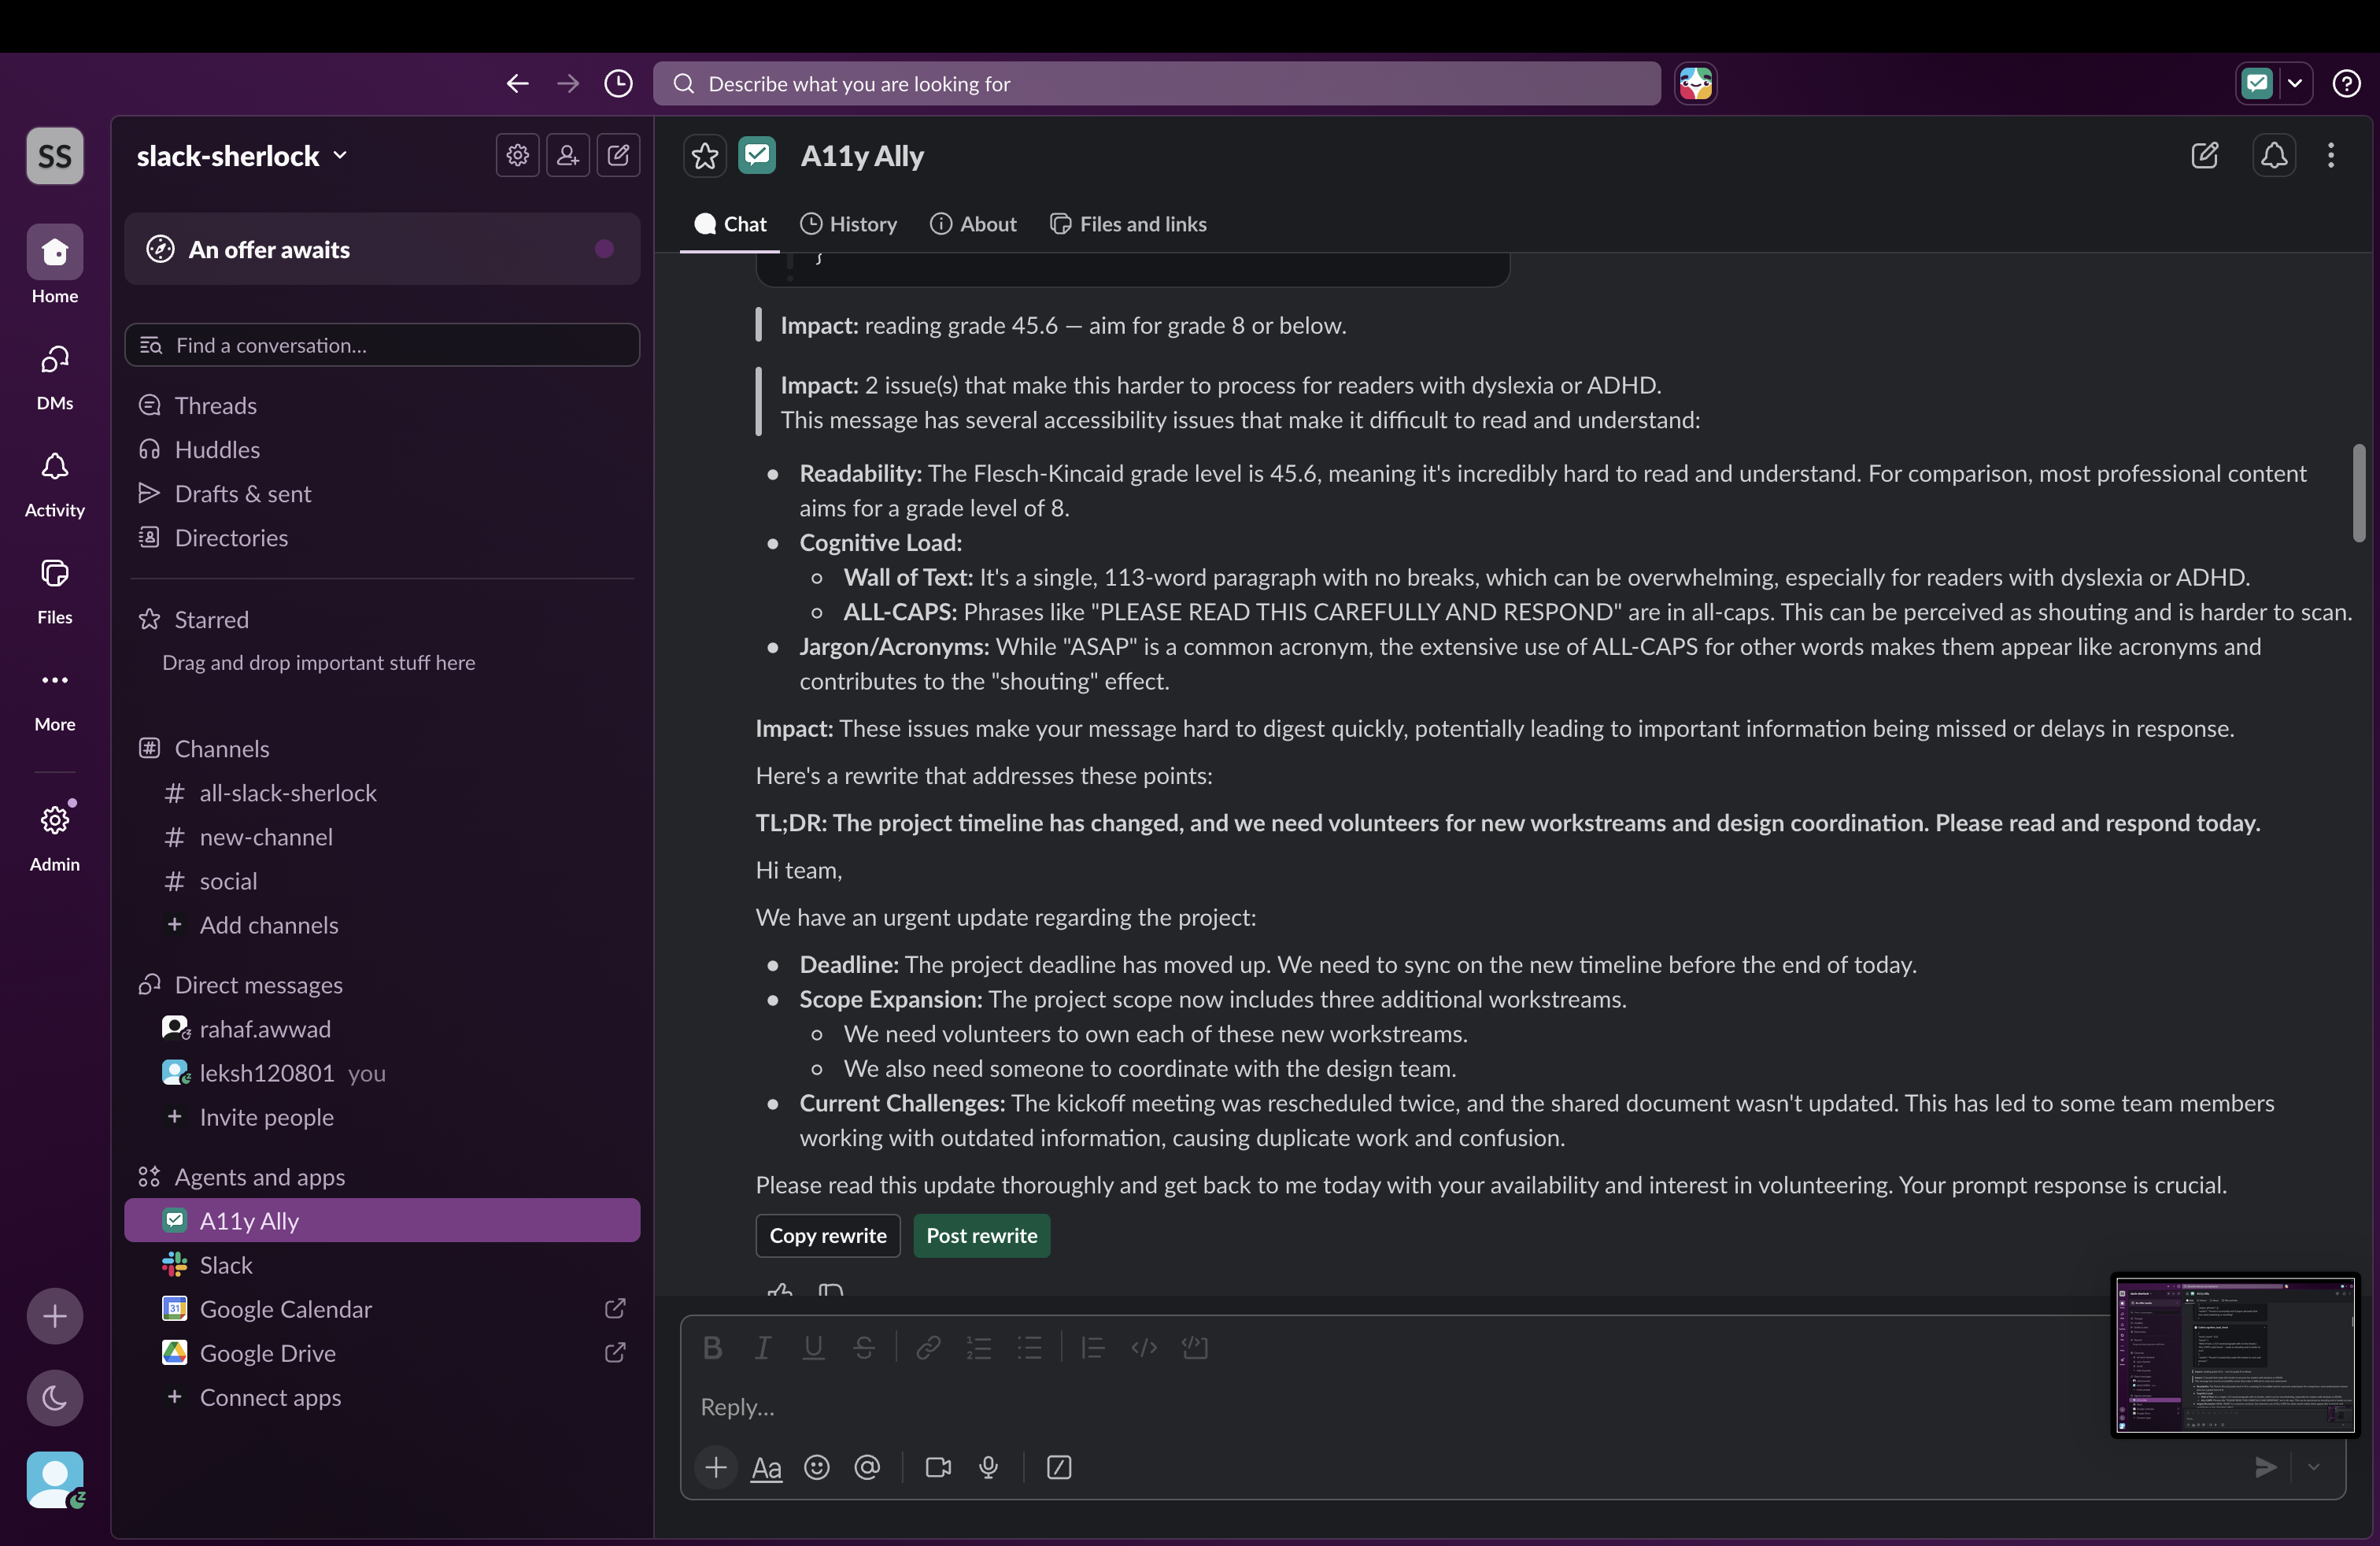
Task: Open help question mark icon
Action: pyautogui.click(x=2346, y=84)
